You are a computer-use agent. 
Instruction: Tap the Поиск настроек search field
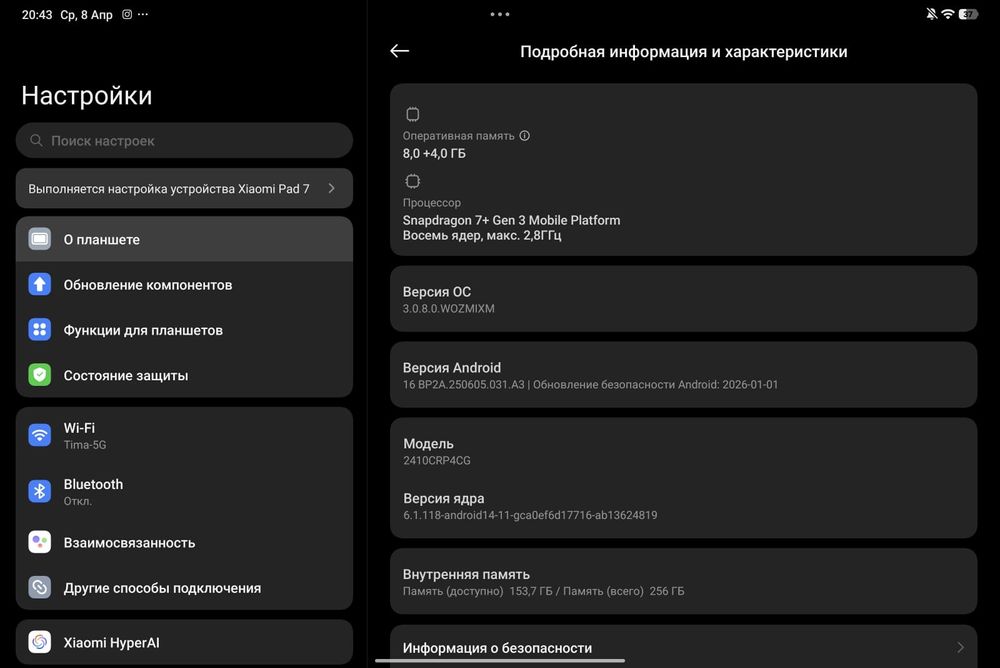pos(184,141)
